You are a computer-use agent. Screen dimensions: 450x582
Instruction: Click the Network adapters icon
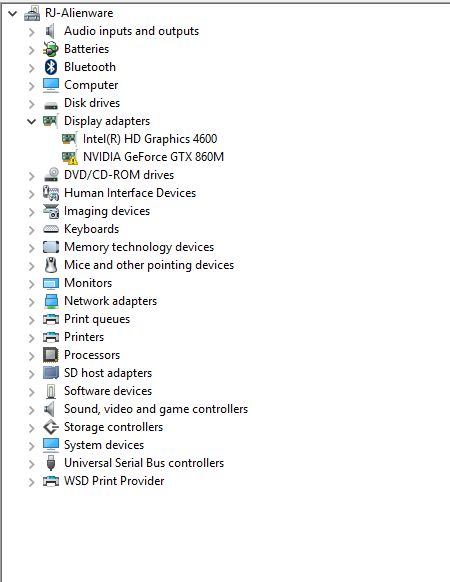point(51,301)
